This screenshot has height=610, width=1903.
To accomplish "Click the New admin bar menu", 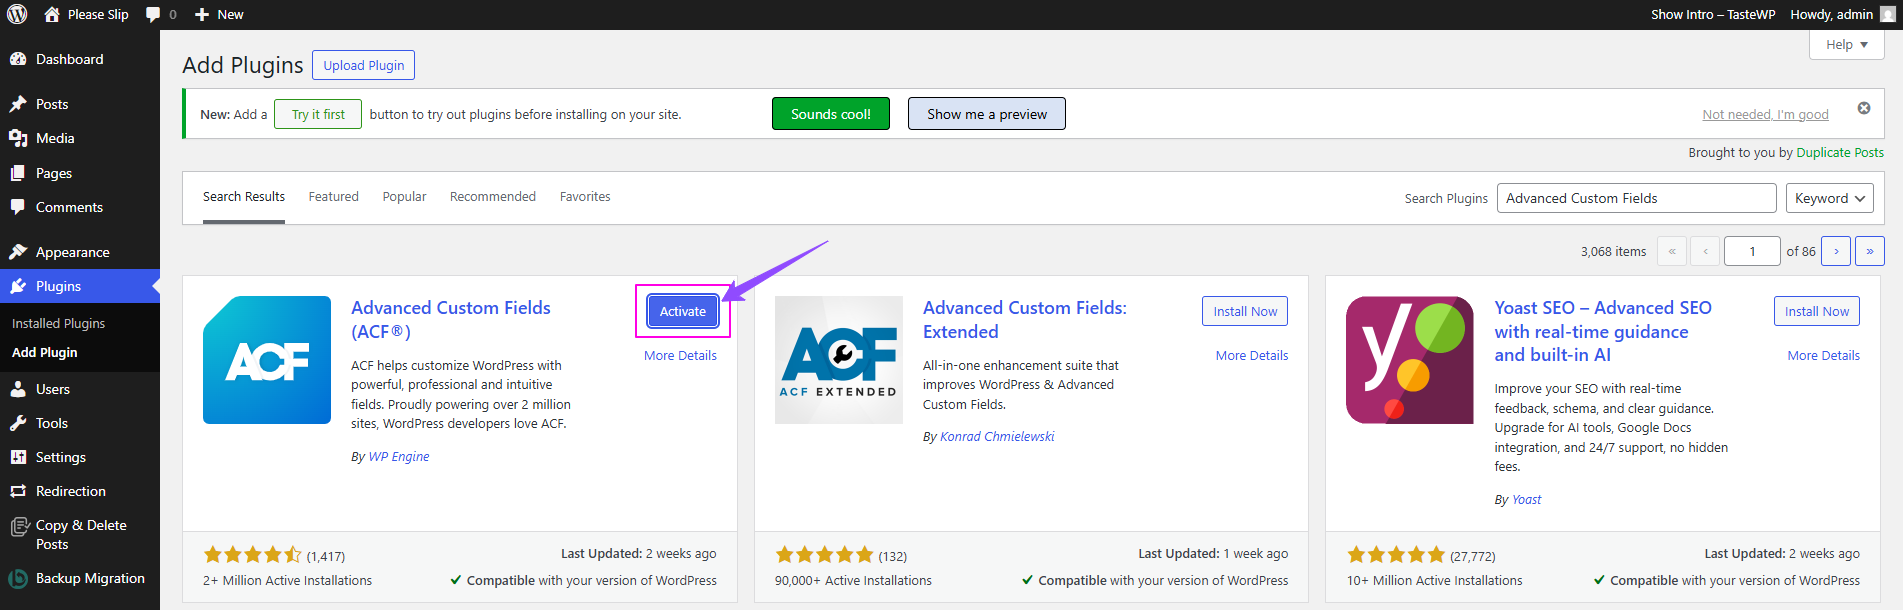I will click(219, 14).
